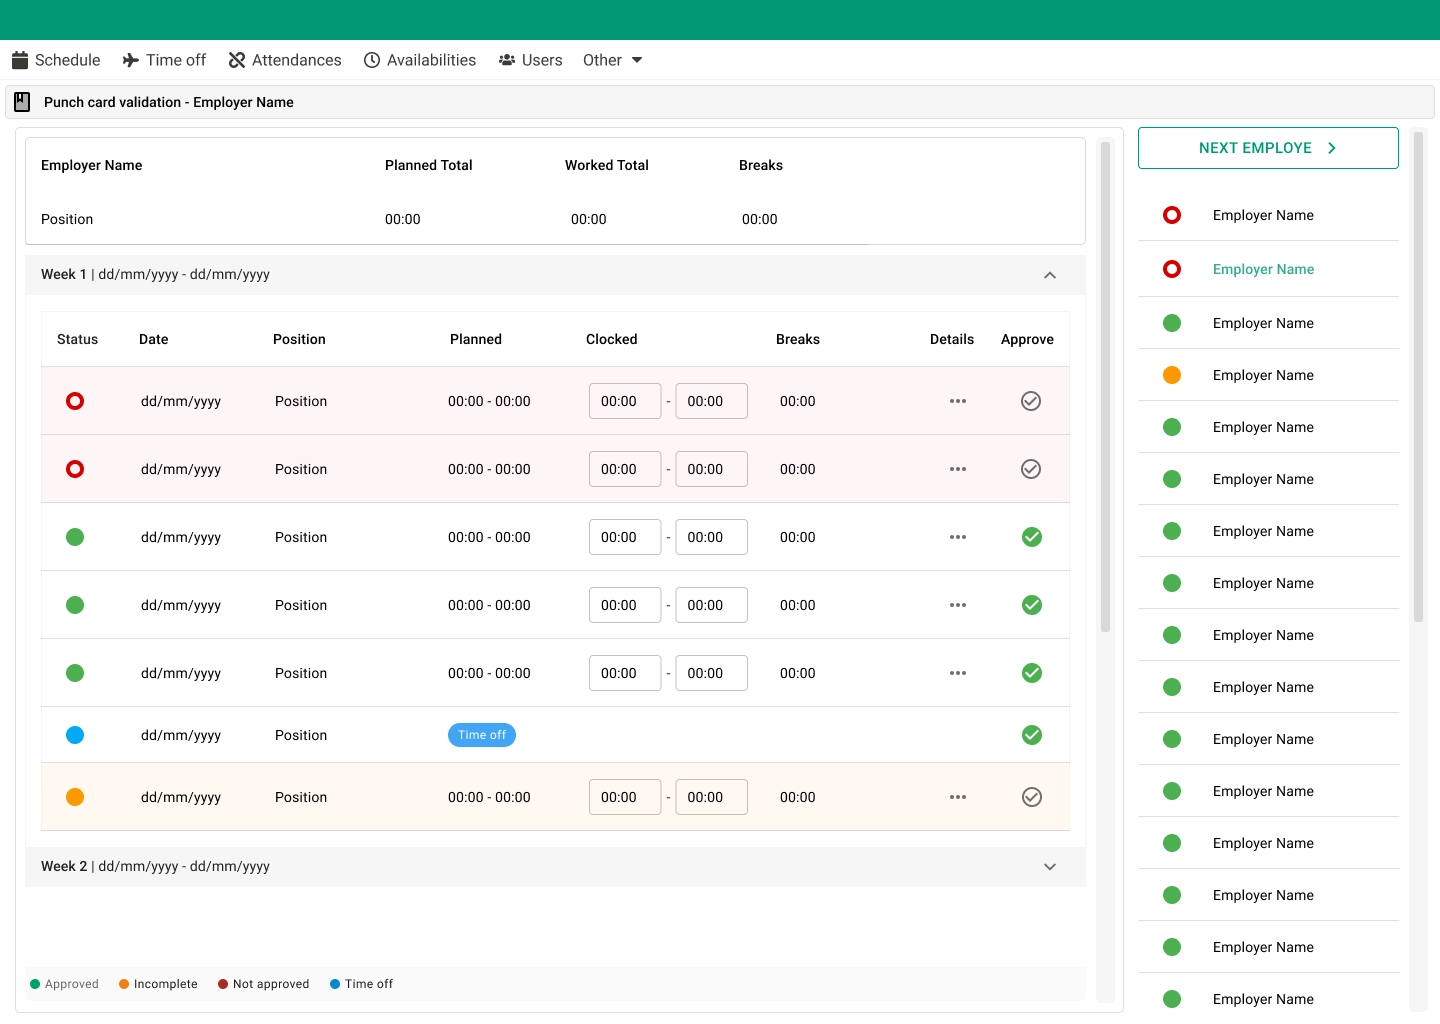
Task: Unapprove the green checkmarked third shift
Action: pyautogui.click(x=1031, y=537)
